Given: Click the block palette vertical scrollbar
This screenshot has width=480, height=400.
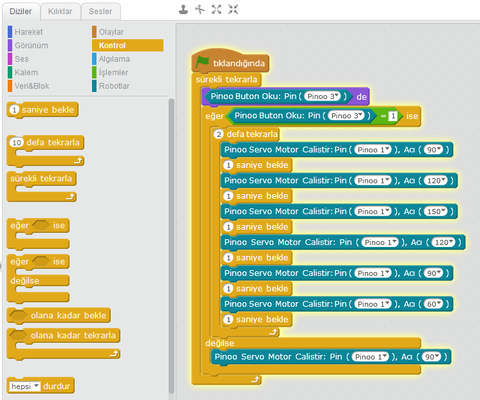Looking at the screenshot, I should click(171, 247).
